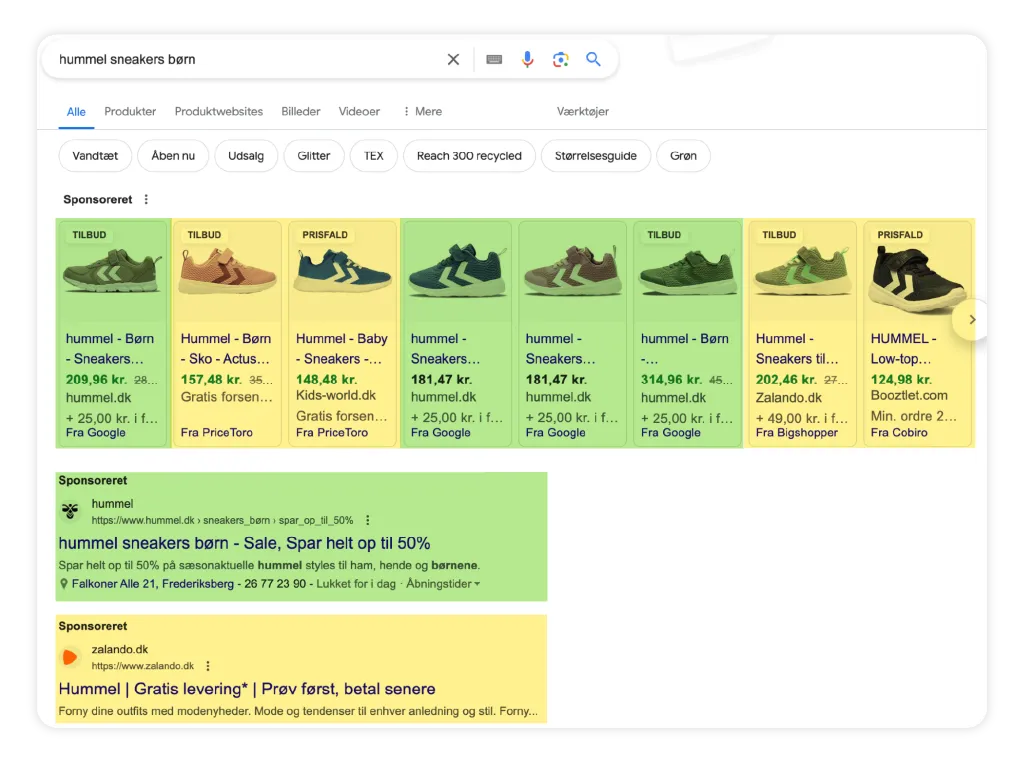Open the Mere menu in search tabs
1024x767 pixels.
coord(423,112)
